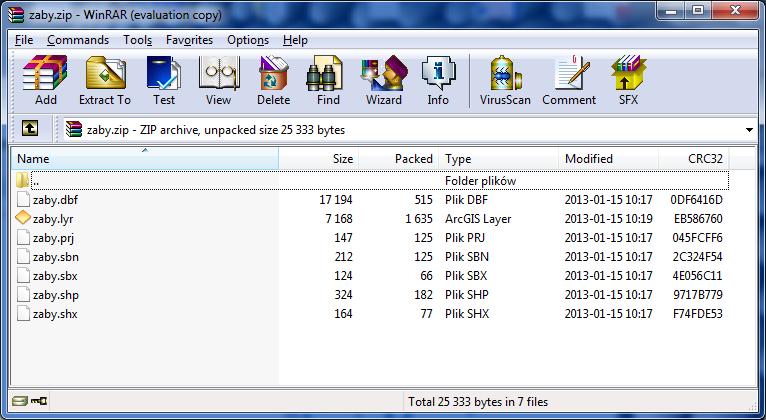Click the key icon in status bar
The height and width of the screenshot is (420, 766).
pyautogui.click(x=39, y=401)
